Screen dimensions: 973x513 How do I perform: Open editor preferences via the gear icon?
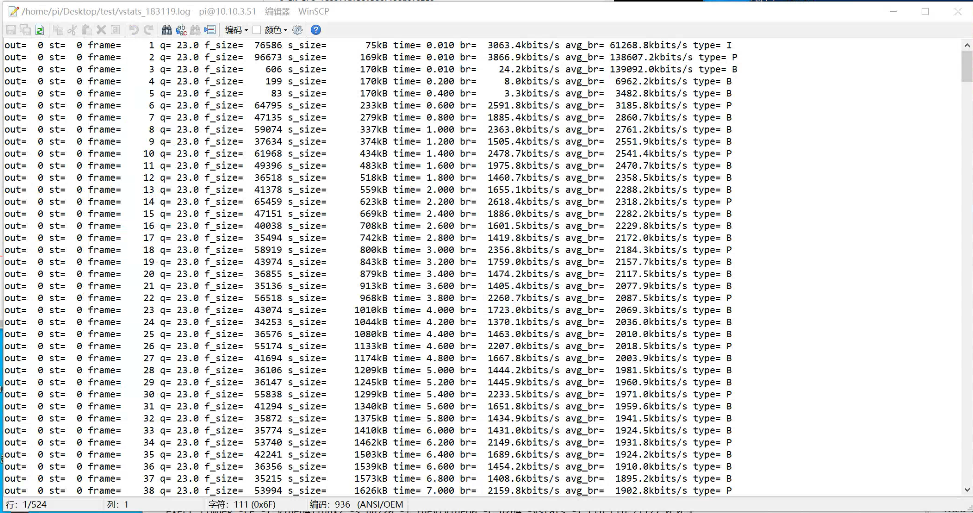click(x=298, y=30)
